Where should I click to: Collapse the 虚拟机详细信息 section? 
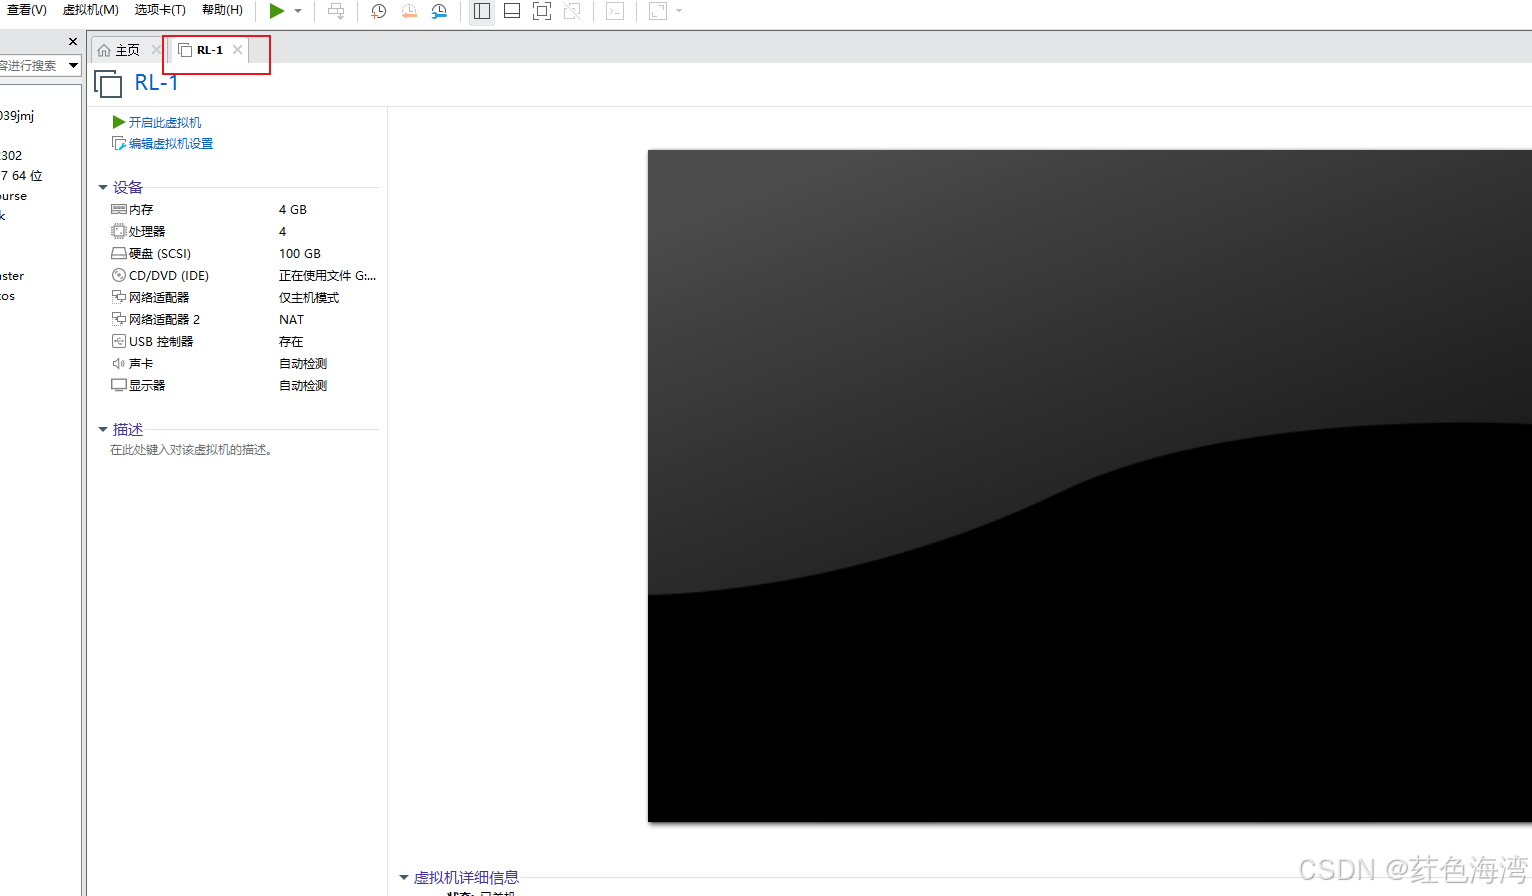click(404, 877)
